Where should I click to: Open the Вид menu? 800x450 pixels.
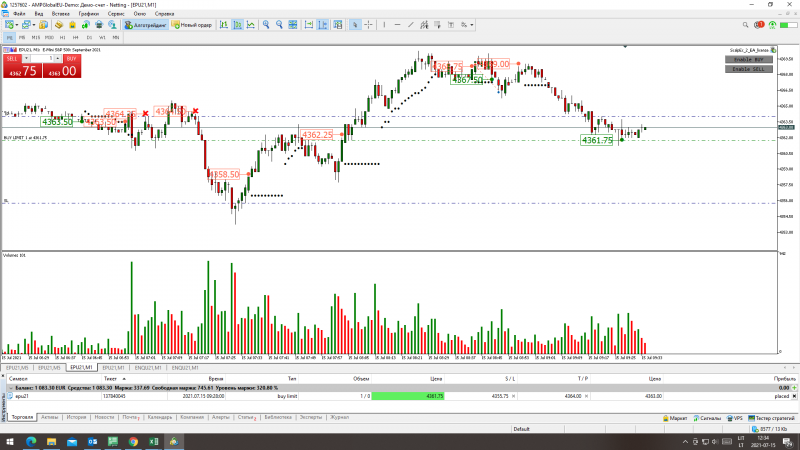pyautogui.click(x=39, y=14)
